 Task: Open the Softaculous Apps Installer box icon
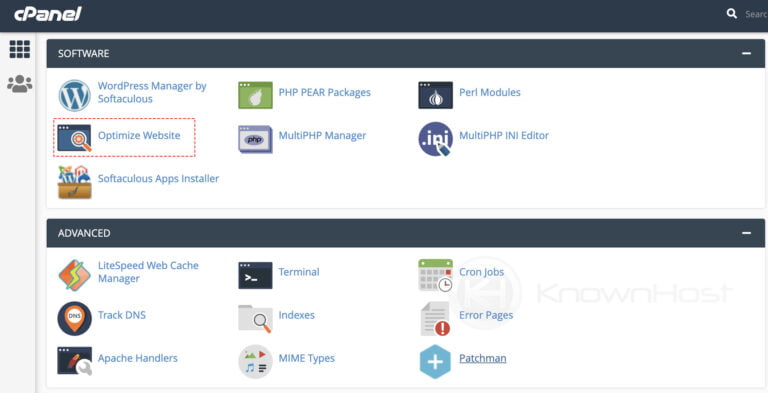[74, 182]
